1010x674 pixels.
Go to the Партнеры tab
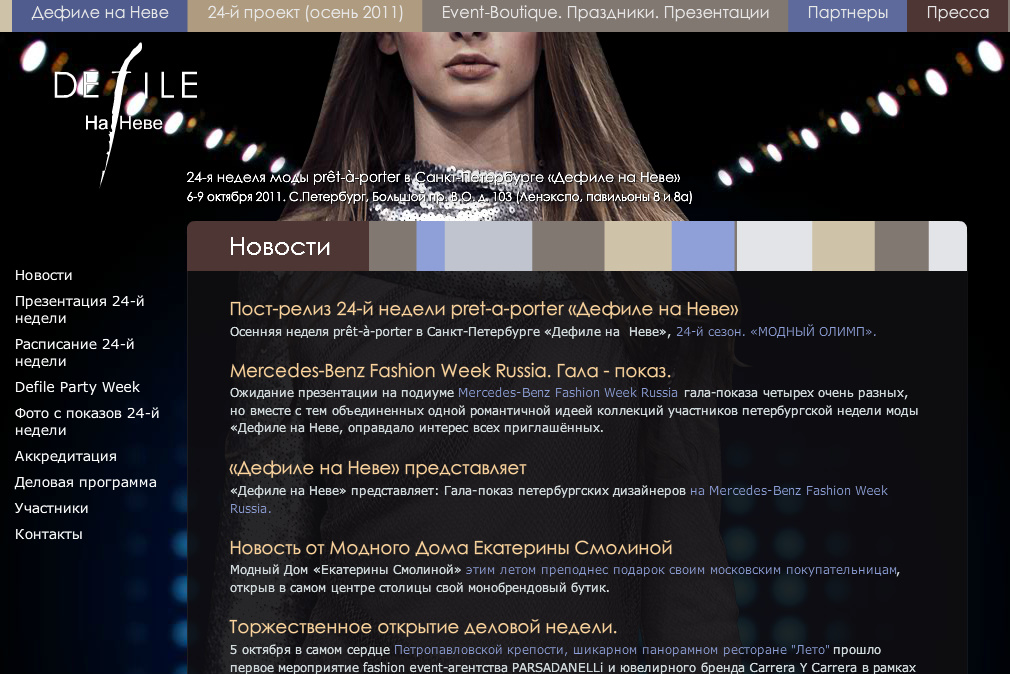pos(847,14)
